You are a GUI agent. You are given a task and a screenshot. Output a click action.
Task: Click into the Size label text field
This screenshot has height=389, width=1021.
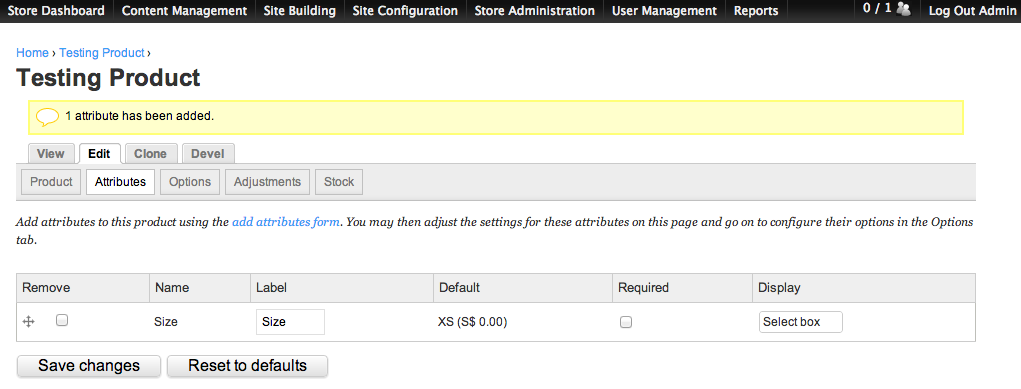(x=290, y=322)
